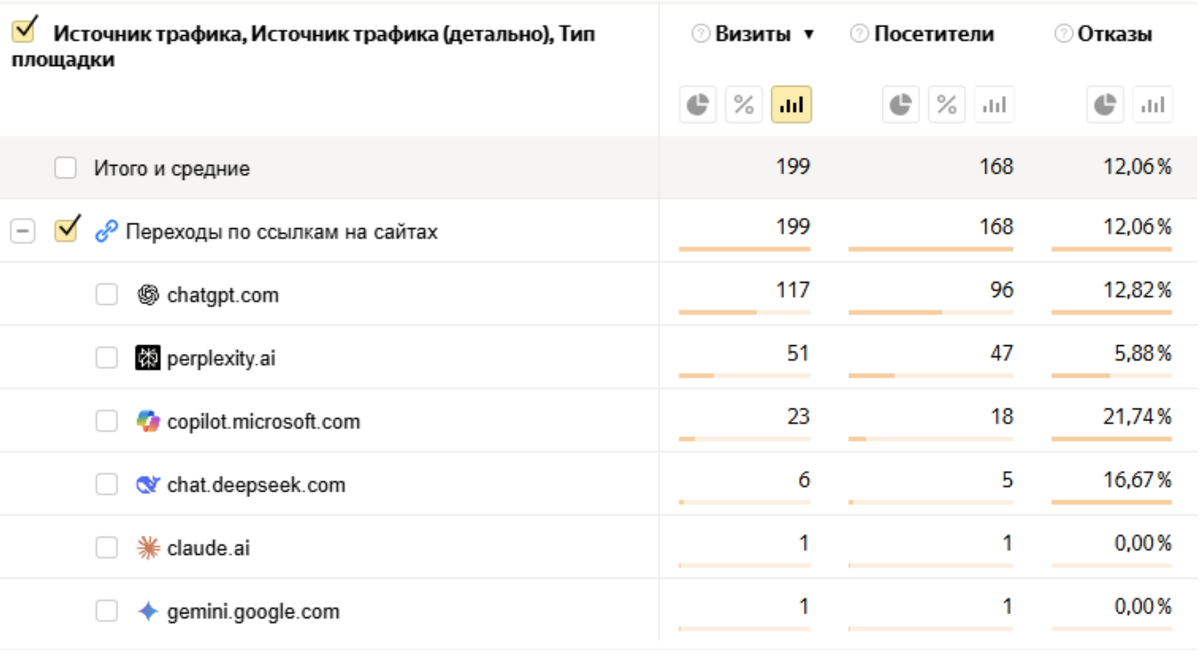Toggle the bar chart icon under Визиты
This screenshot has width=1200, height=660.
point(791,105)
